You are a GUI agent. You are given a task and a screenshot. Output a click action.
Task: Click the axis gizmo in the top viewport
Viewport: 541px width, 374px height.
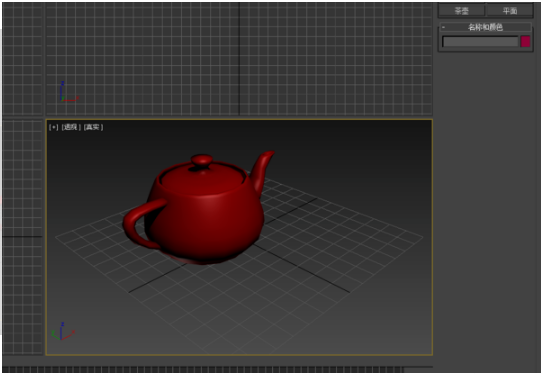click(x=69, y=92)
